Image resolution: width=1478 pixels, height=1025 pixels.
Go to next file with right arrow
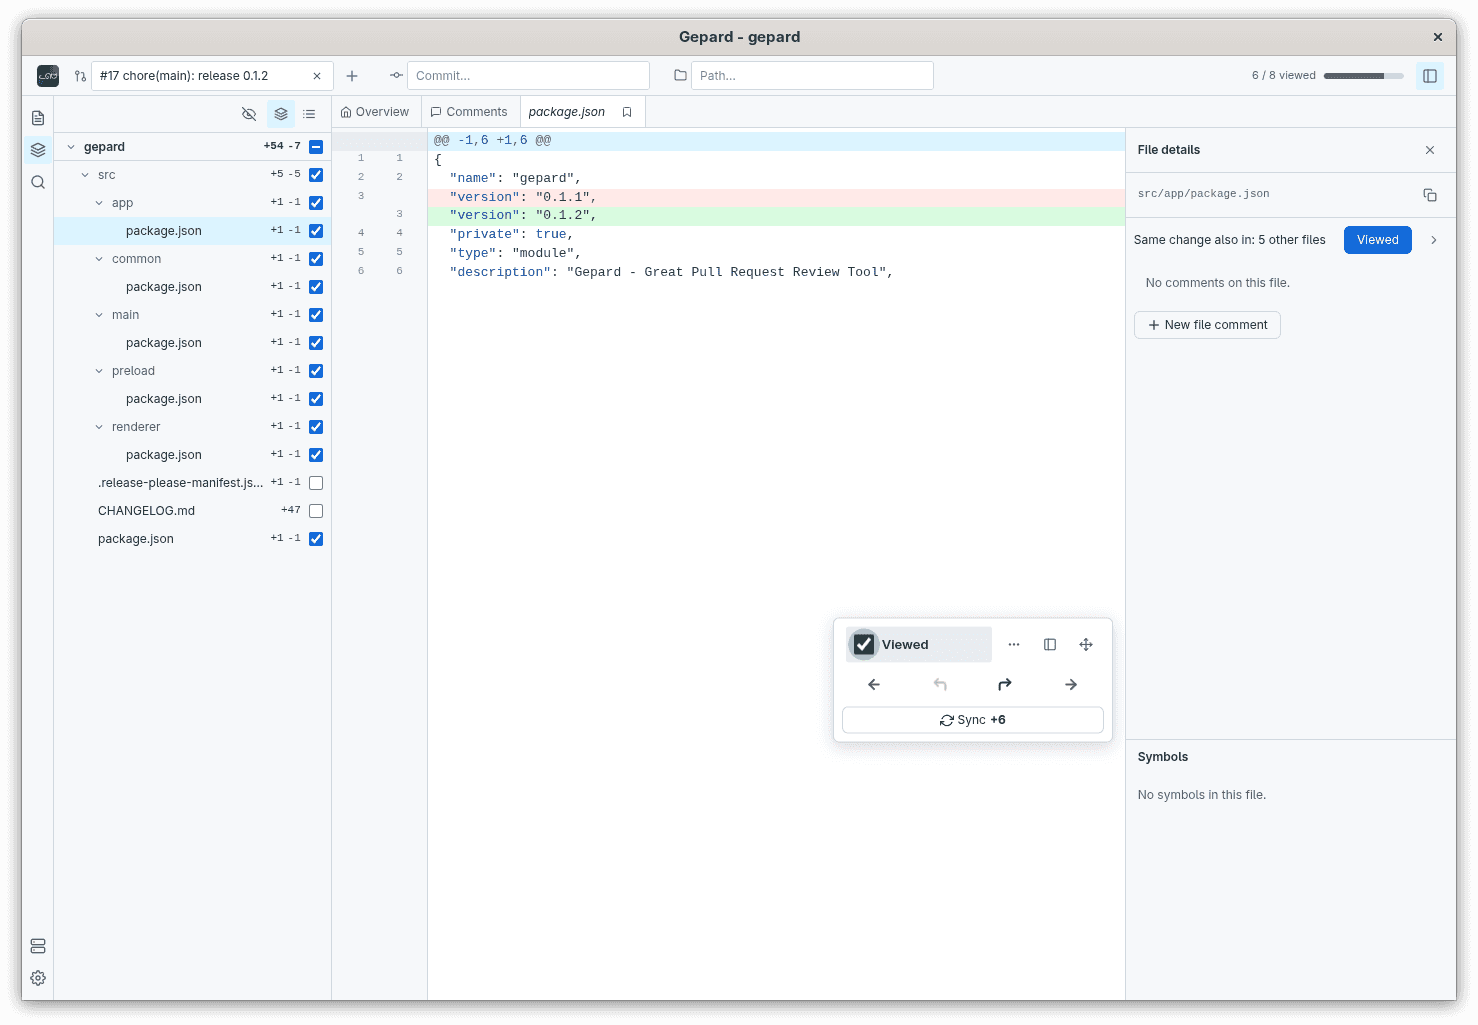click(x=1071, y=685)
